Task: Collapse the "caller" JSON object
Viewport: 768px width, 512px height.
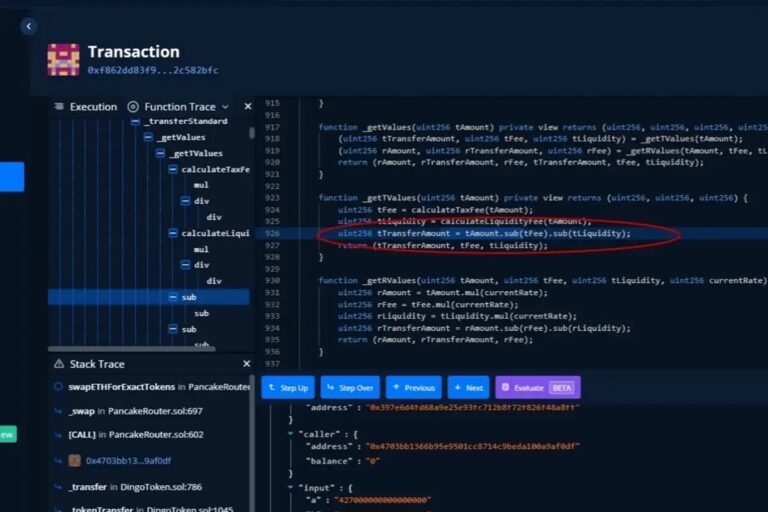Action: coord(291,434)
